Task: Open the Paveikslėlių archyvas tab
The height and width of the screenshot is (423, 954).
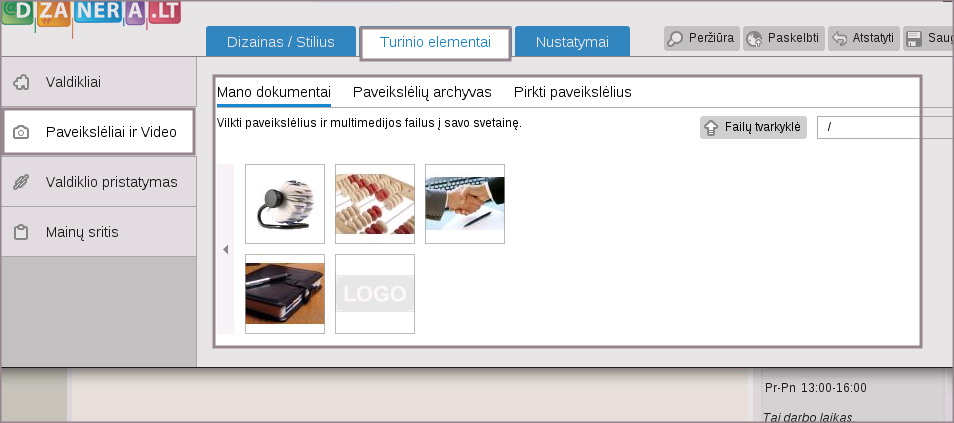Action: coord(422,92)
